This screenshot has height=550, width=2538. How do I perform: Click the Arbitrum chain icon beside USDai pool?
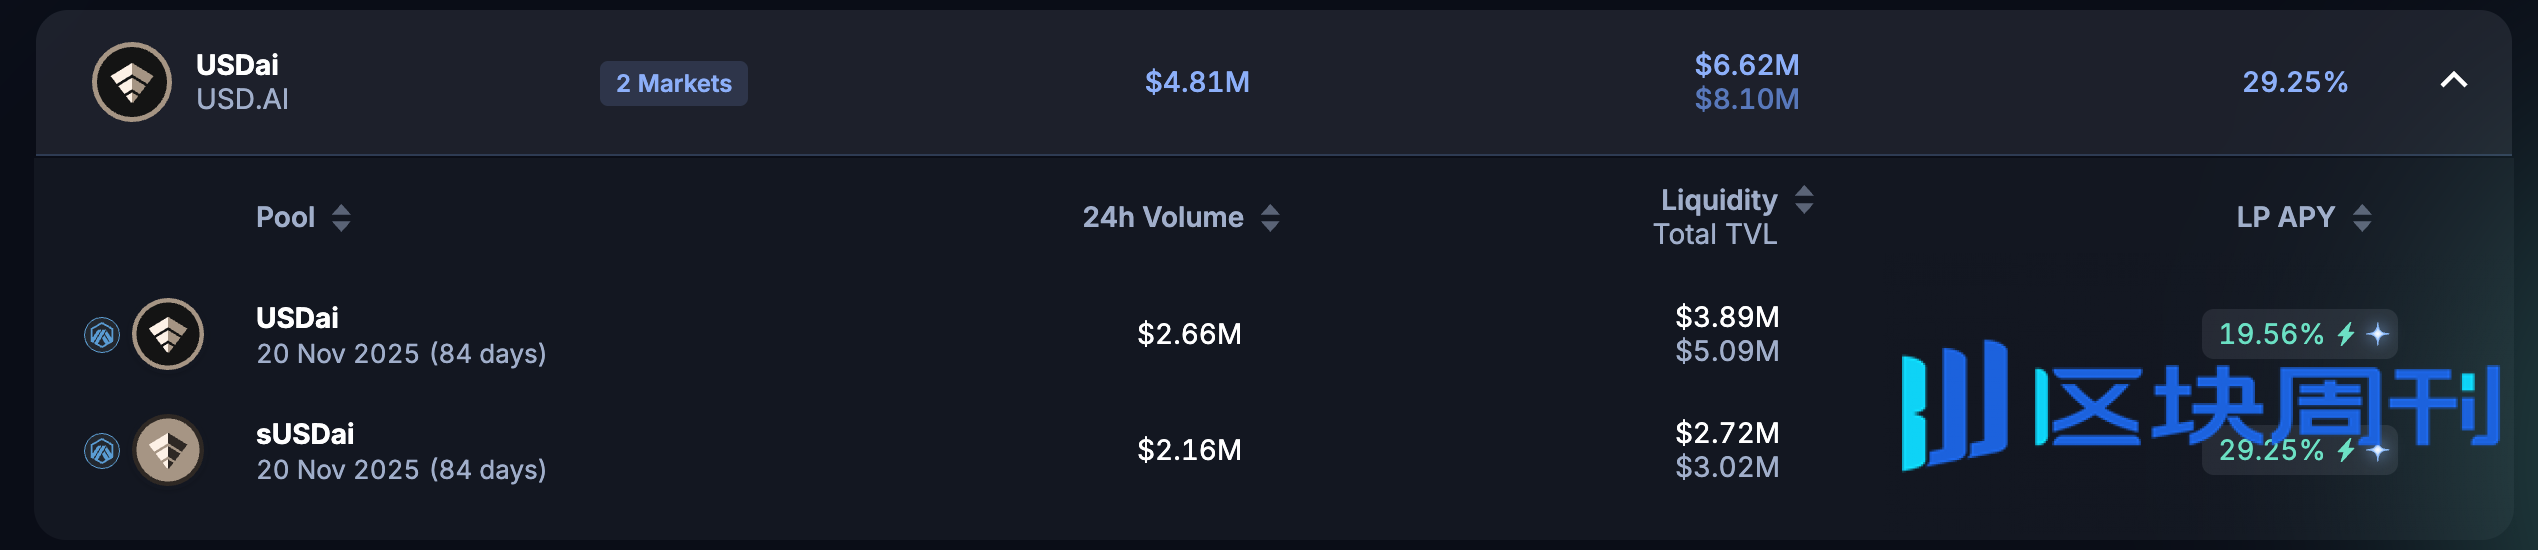(102, 335)
